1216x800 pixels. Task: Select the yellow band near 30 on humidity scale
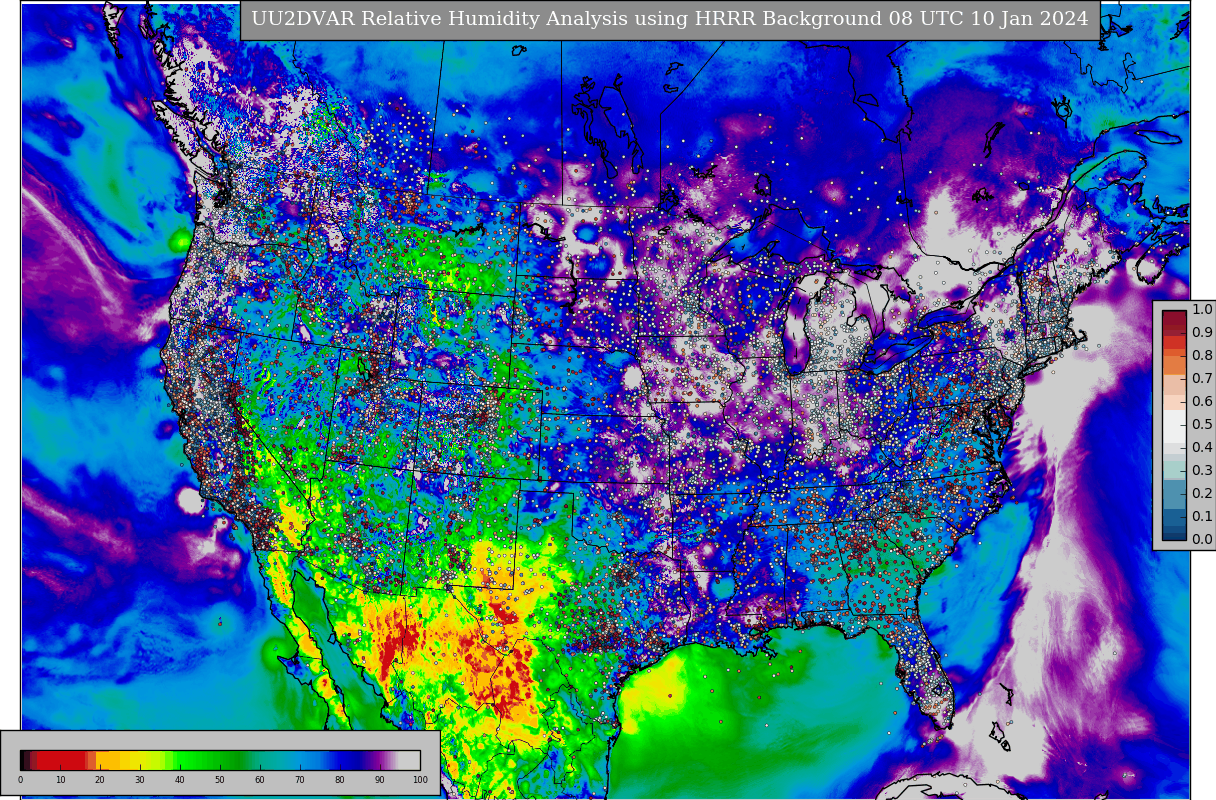[x=138, y=760]
